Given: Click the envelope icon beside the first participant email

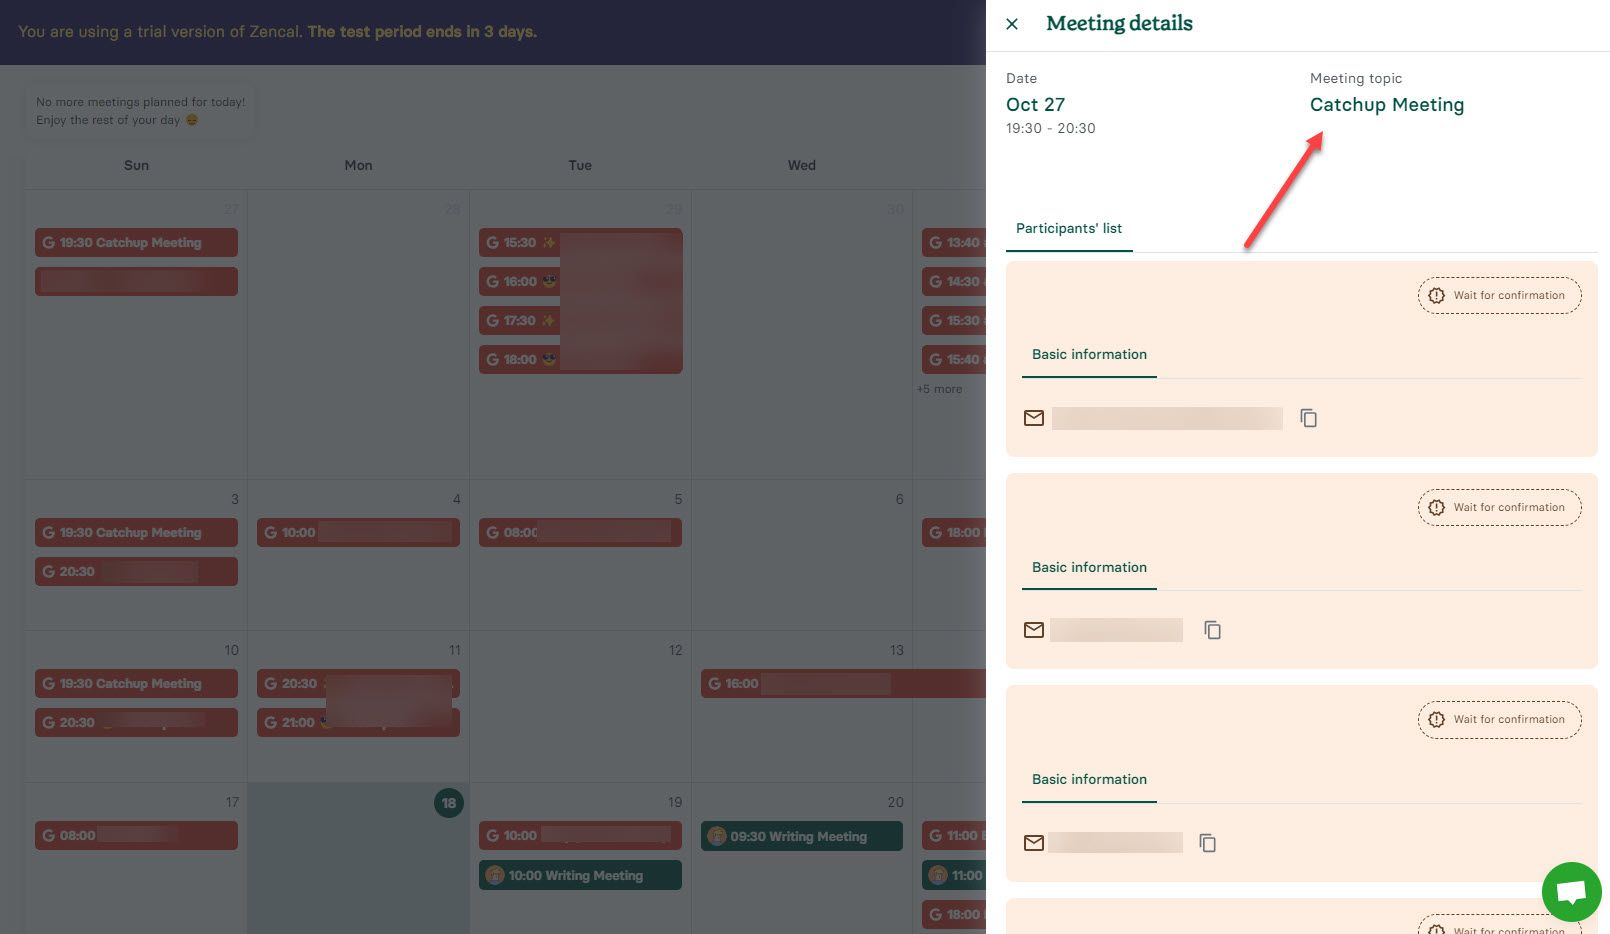Looking at the screenshot, I should (x=1034, y=418).
